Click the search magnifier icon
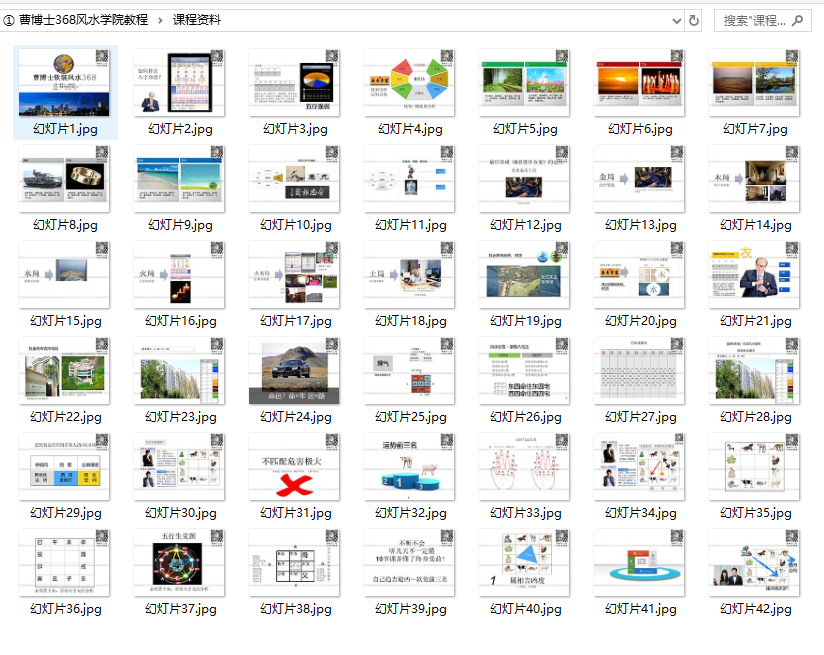Viewport: 824px width, 655px height. pos(797,21)
